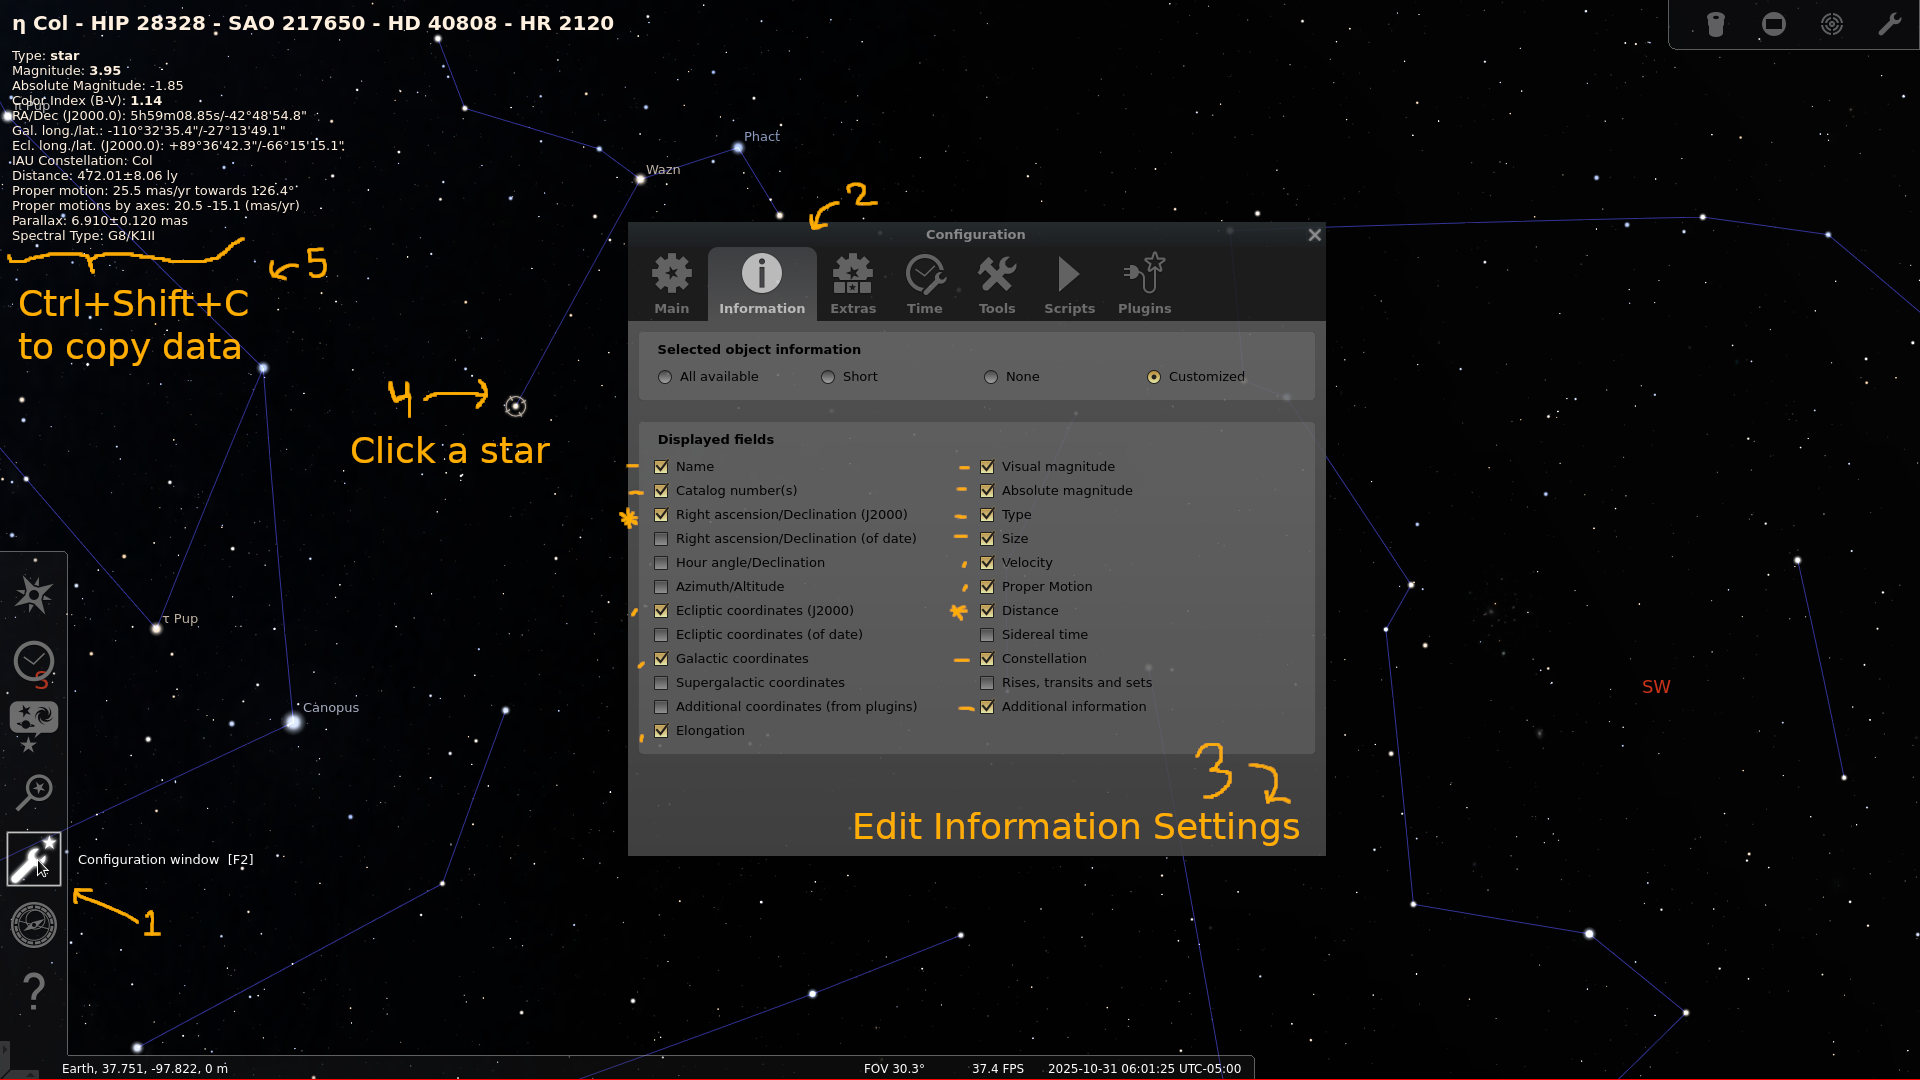Open the Date/time window clock icon
Viewport: 1920px width, 1080px height.
pos(33,661)
